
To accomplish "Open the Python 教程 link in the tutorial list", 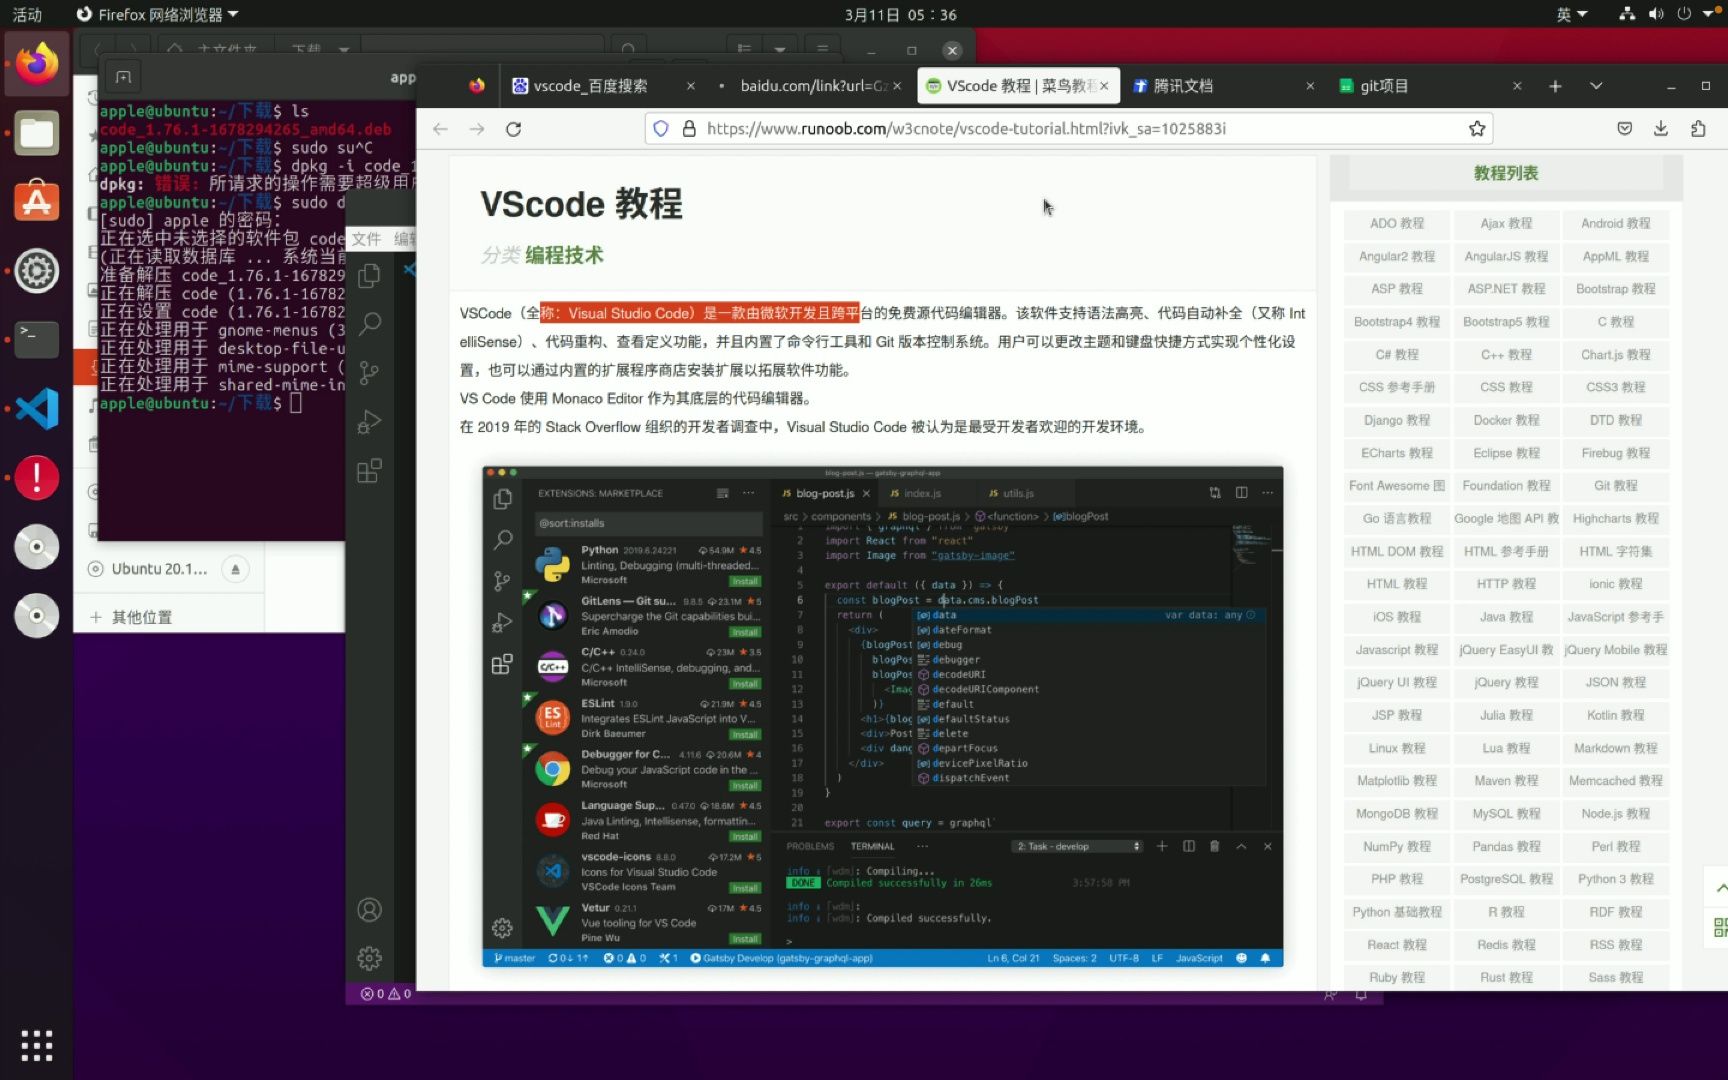I will pos(1614,879).
